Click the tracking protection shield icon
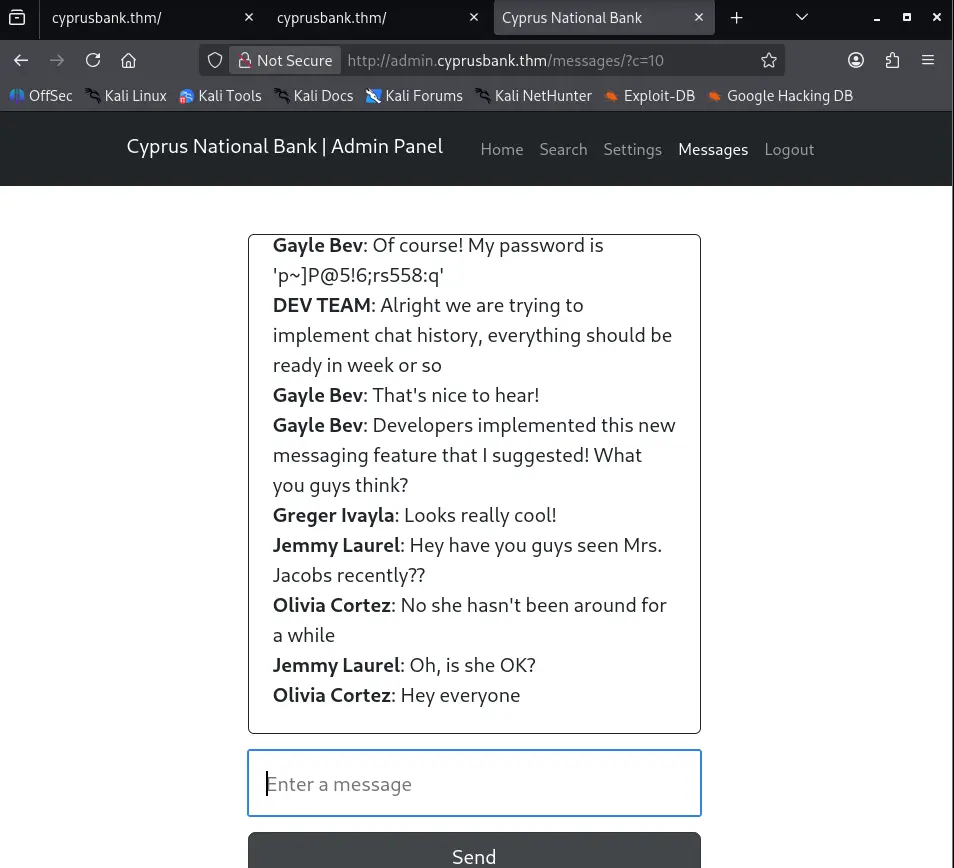This screenshot has height=868, width=954. point(214,60)
